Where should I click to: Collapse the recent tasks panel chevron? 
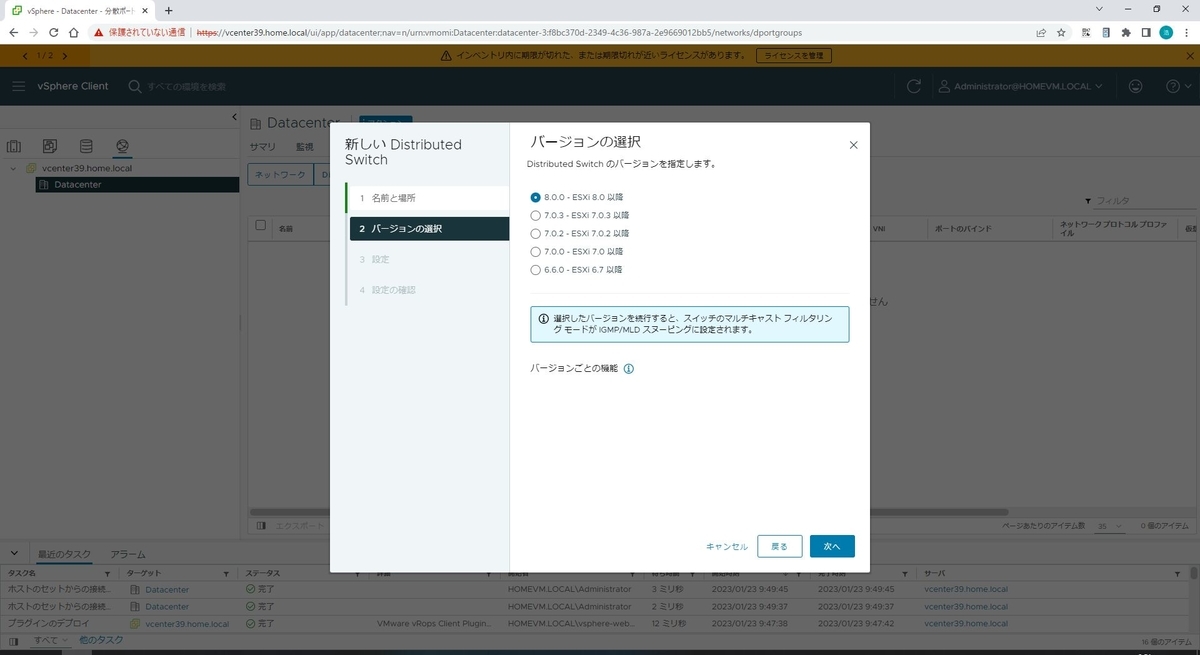click(12, 553)
